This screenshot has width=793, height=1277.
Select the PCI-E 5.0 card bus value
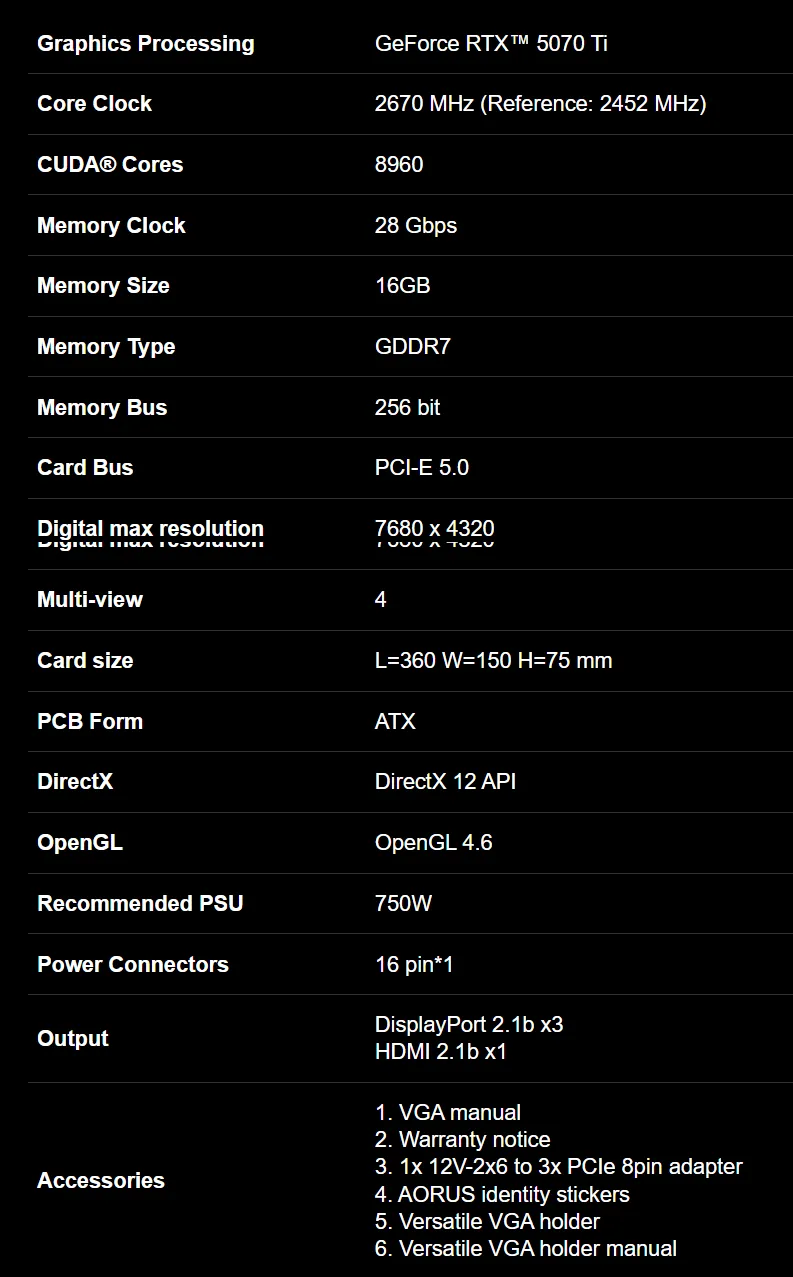pyautogui.click(x=422, y=468)
